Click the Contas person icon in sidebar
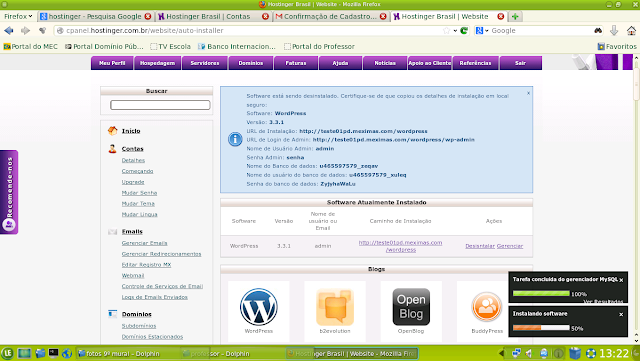 tap(113, 149)
